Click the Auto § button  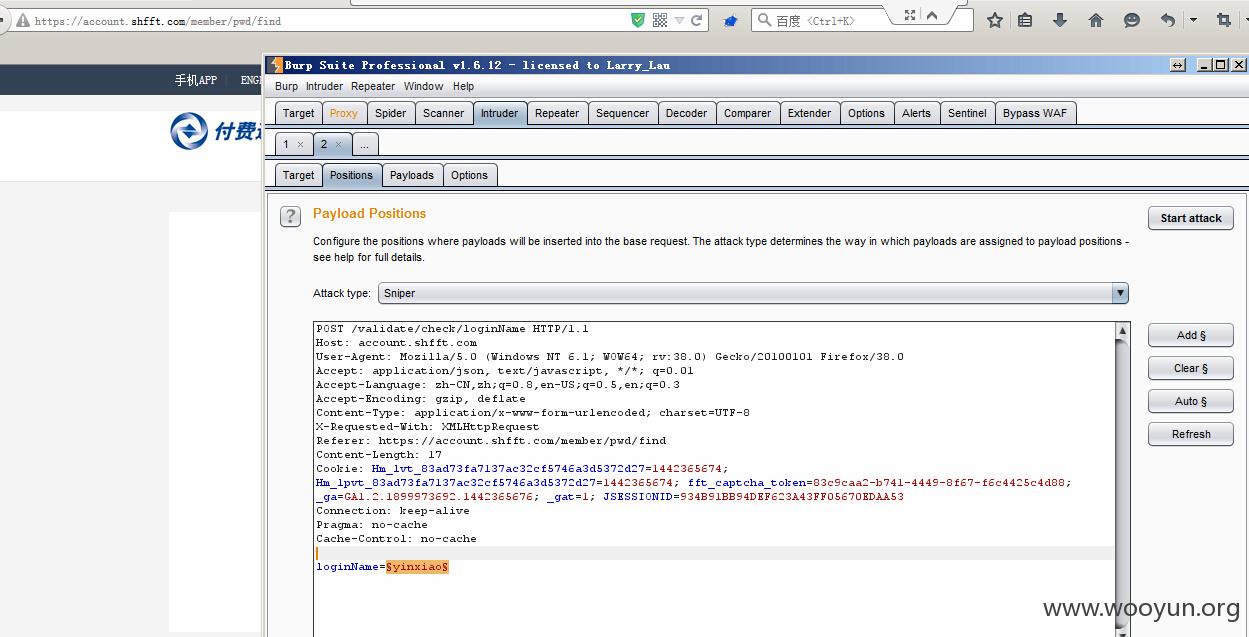[x=1191, y=401]
